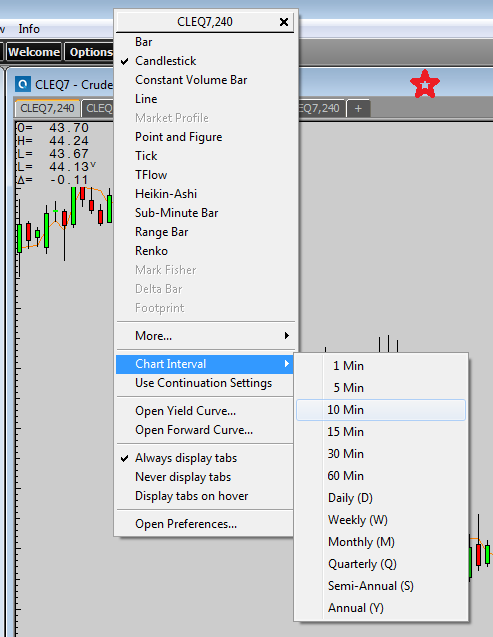The width and height of the screenshot is (493, 637).
Task: Choose Sub-Minute Bar chart type
Action: (205, 213)
